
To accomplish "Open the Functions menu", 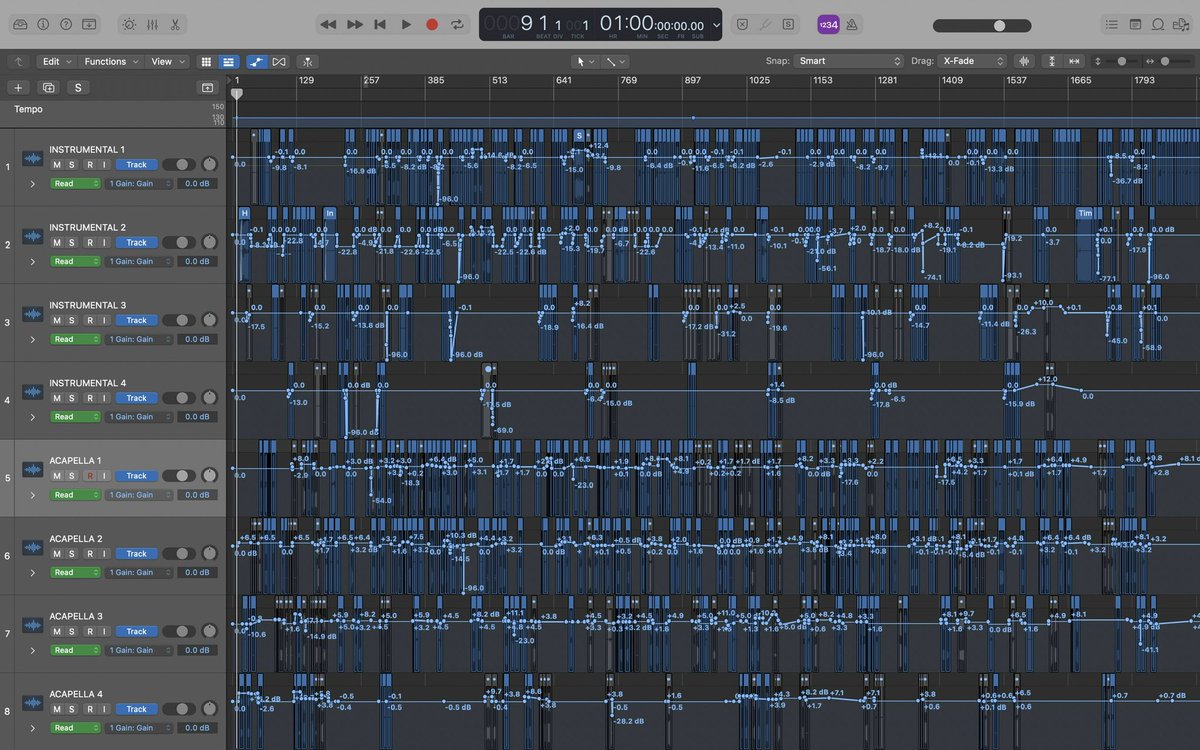I will (x=110, y=61).
